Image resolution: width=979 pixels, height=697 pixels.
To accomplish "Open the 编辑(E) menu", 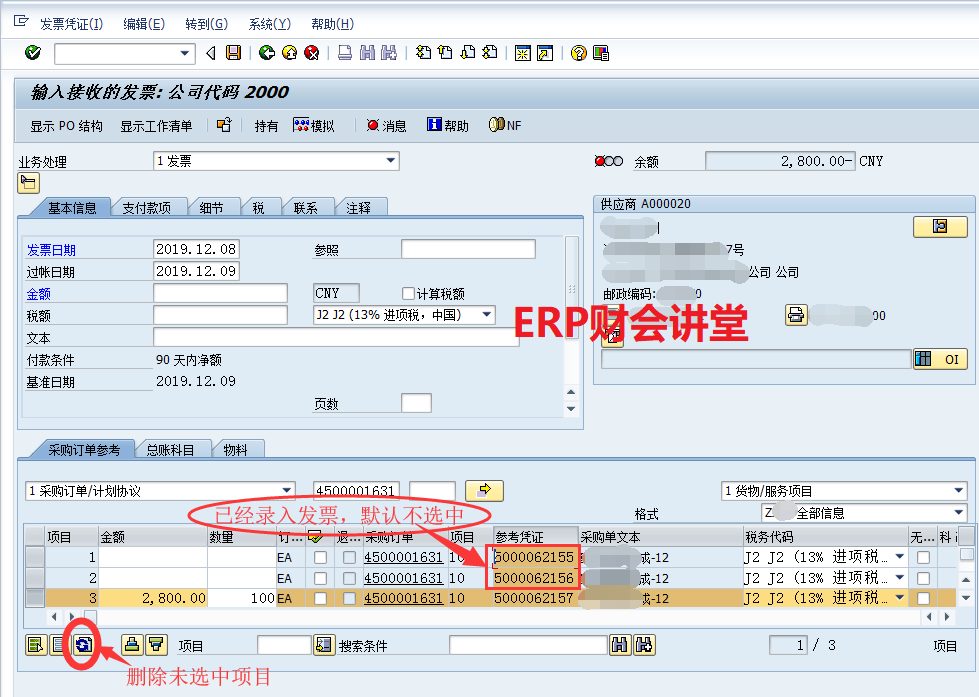I will tap(143, 24).
